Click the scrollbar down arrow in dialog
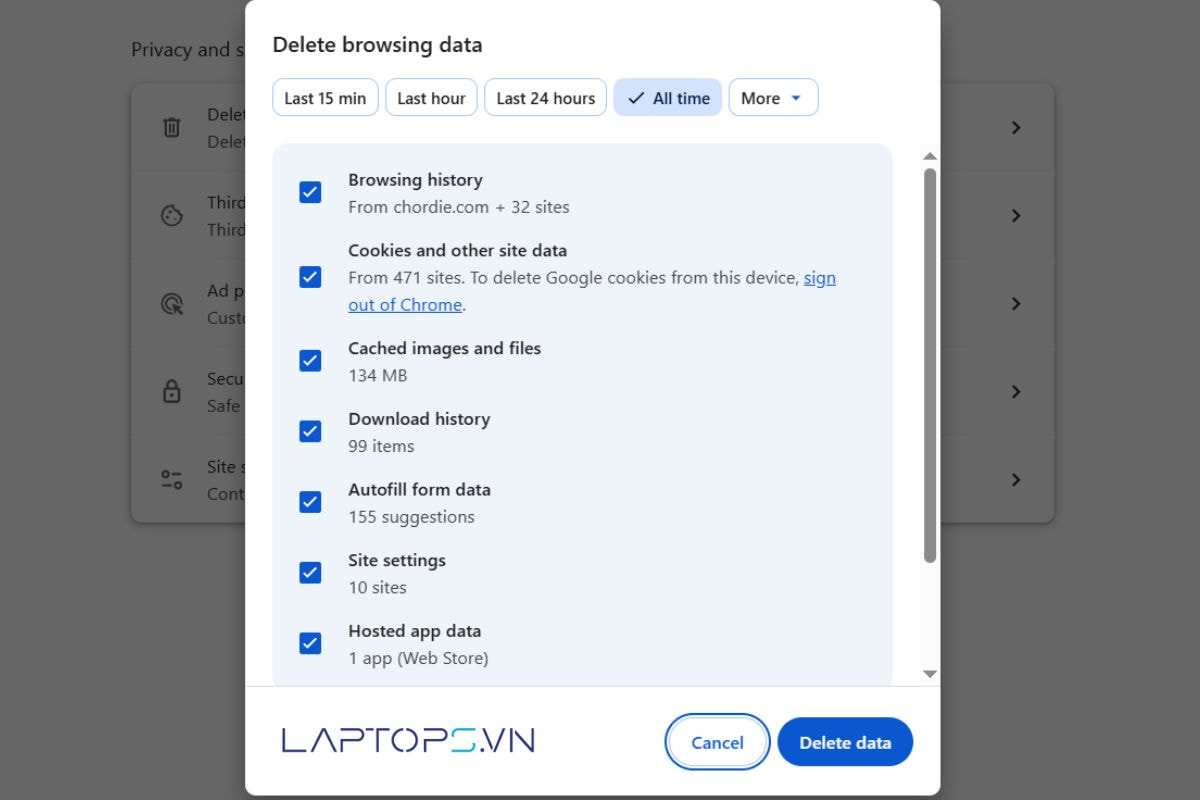 pos(930,674)
